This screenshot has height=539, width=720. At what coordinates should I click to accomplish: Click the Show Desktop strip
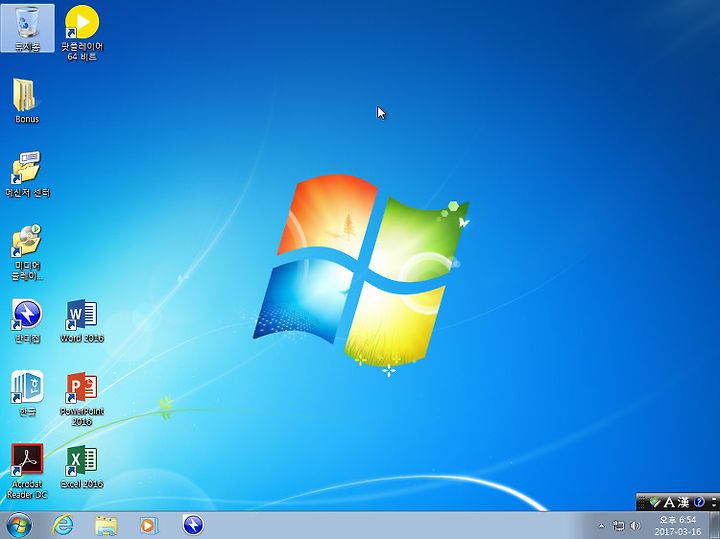[x=715, y=525]
